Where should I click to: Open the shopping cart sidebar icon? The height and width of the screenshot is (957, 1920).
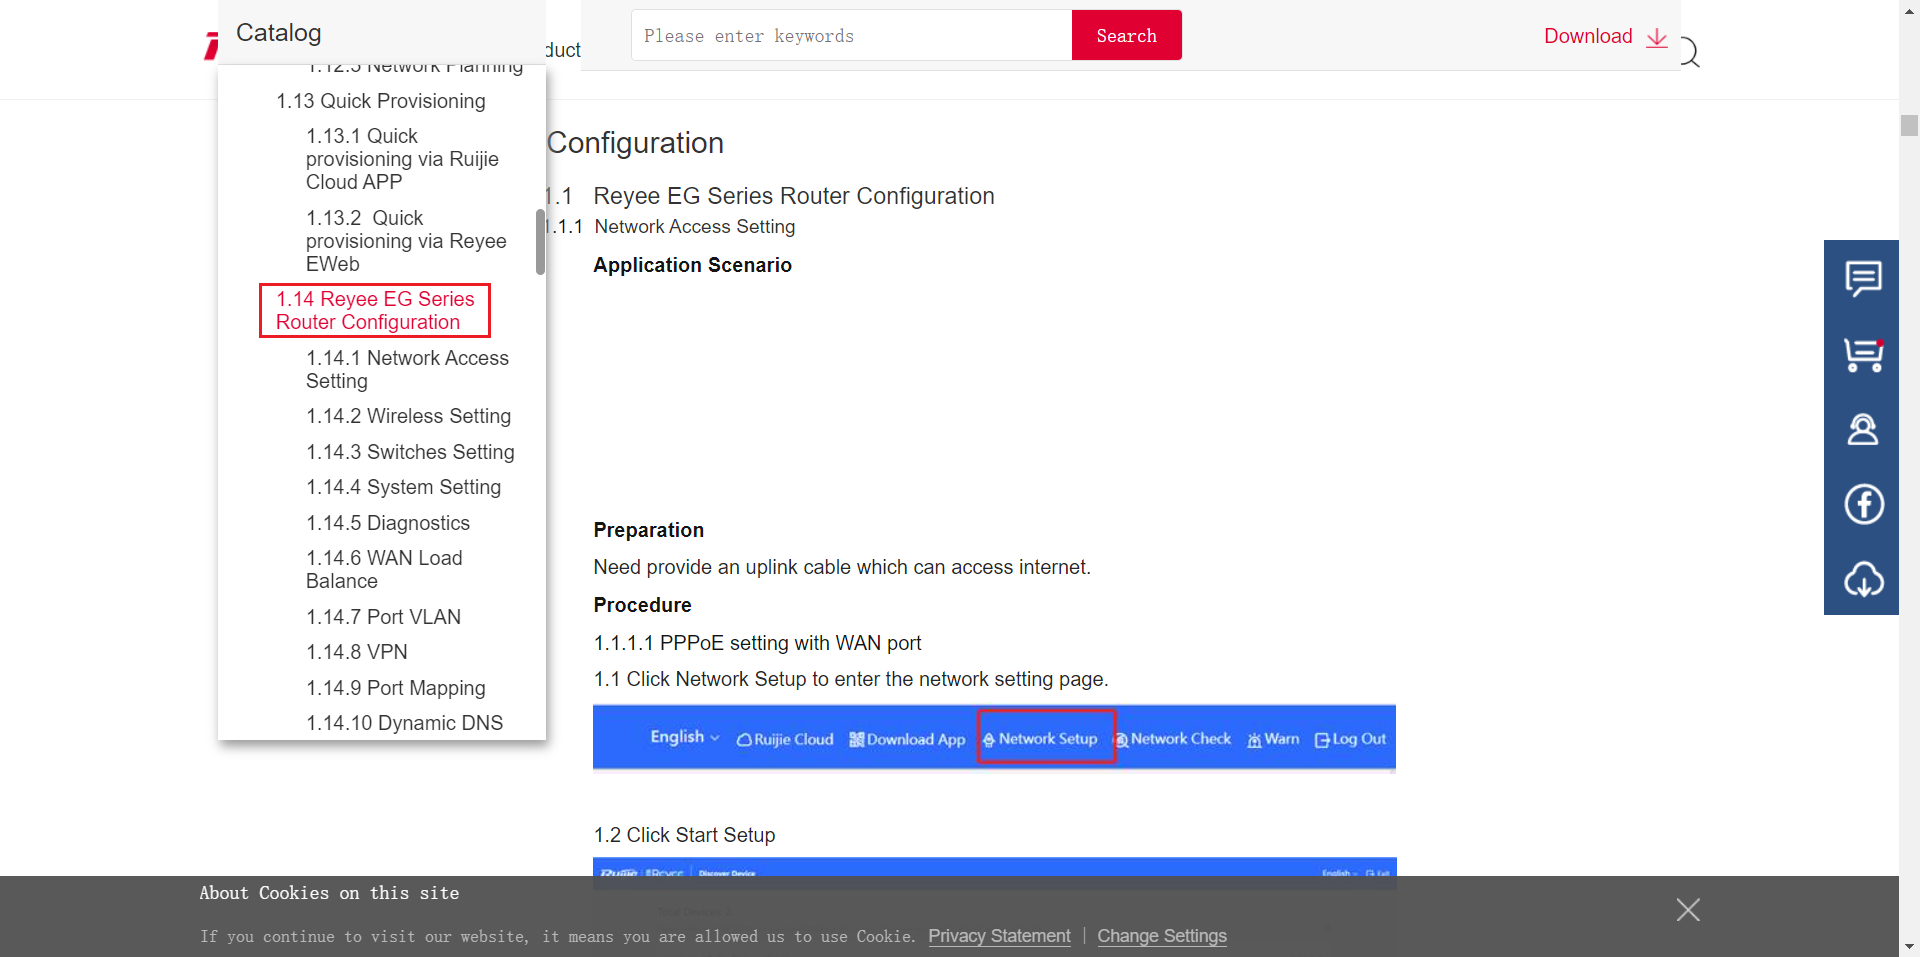tap(1863, 354)
